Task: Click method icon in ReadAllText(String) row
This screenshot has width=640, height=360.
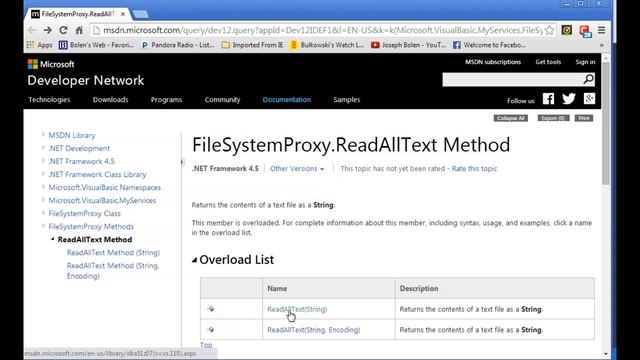Action: coord(211,309)
